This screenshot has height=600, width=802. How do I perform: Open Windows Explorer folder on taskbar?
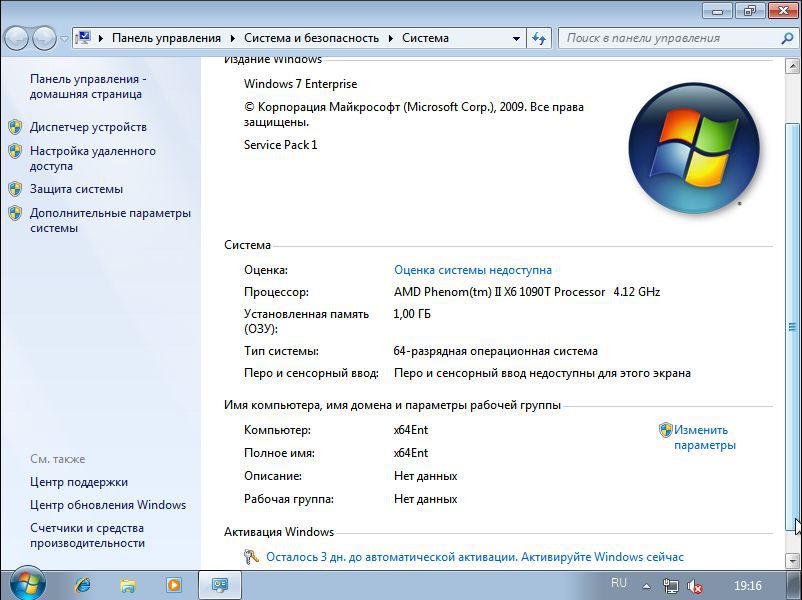coord(128,584)
